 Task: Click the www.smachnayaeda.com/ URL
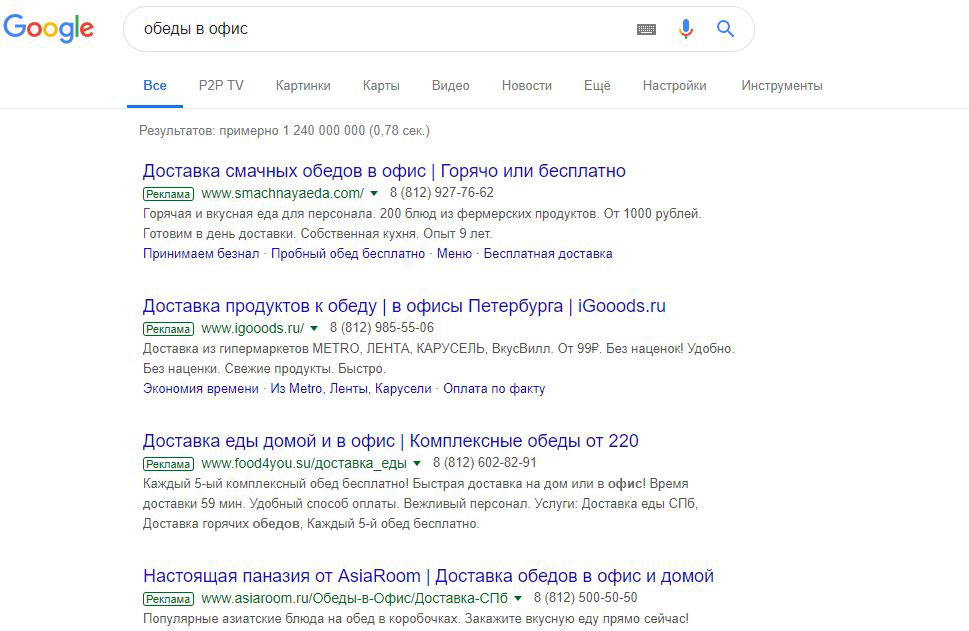(282, 193)
